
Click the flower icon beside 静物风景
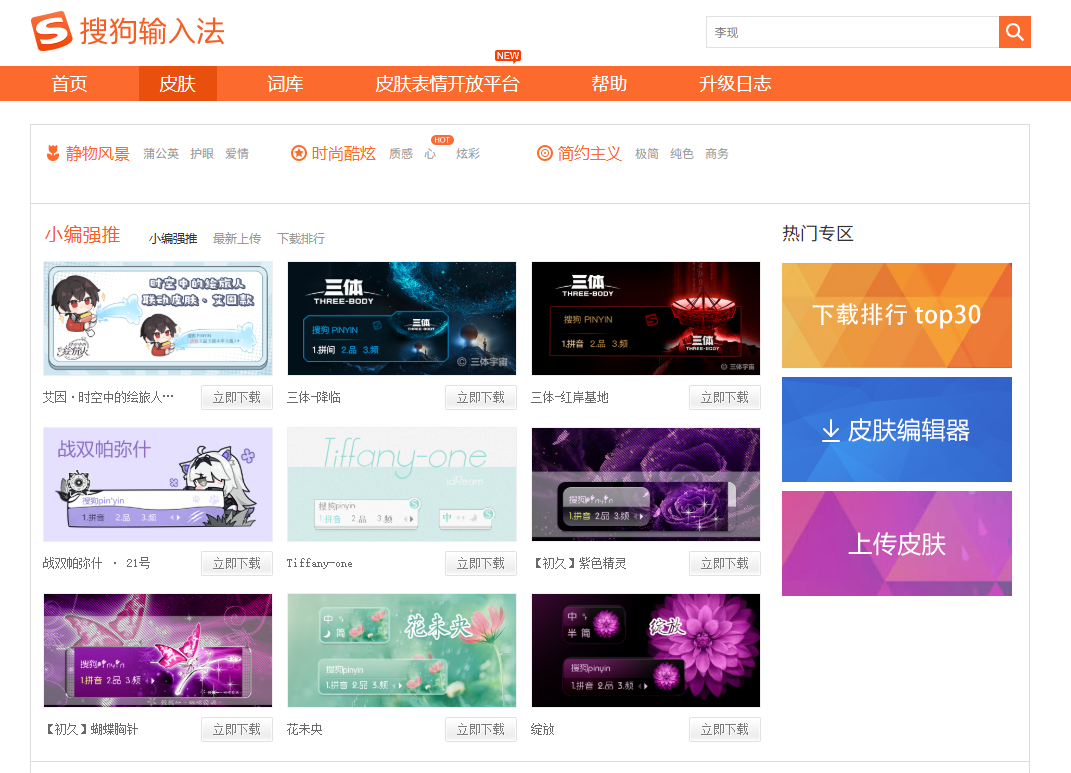click(53, 153)
